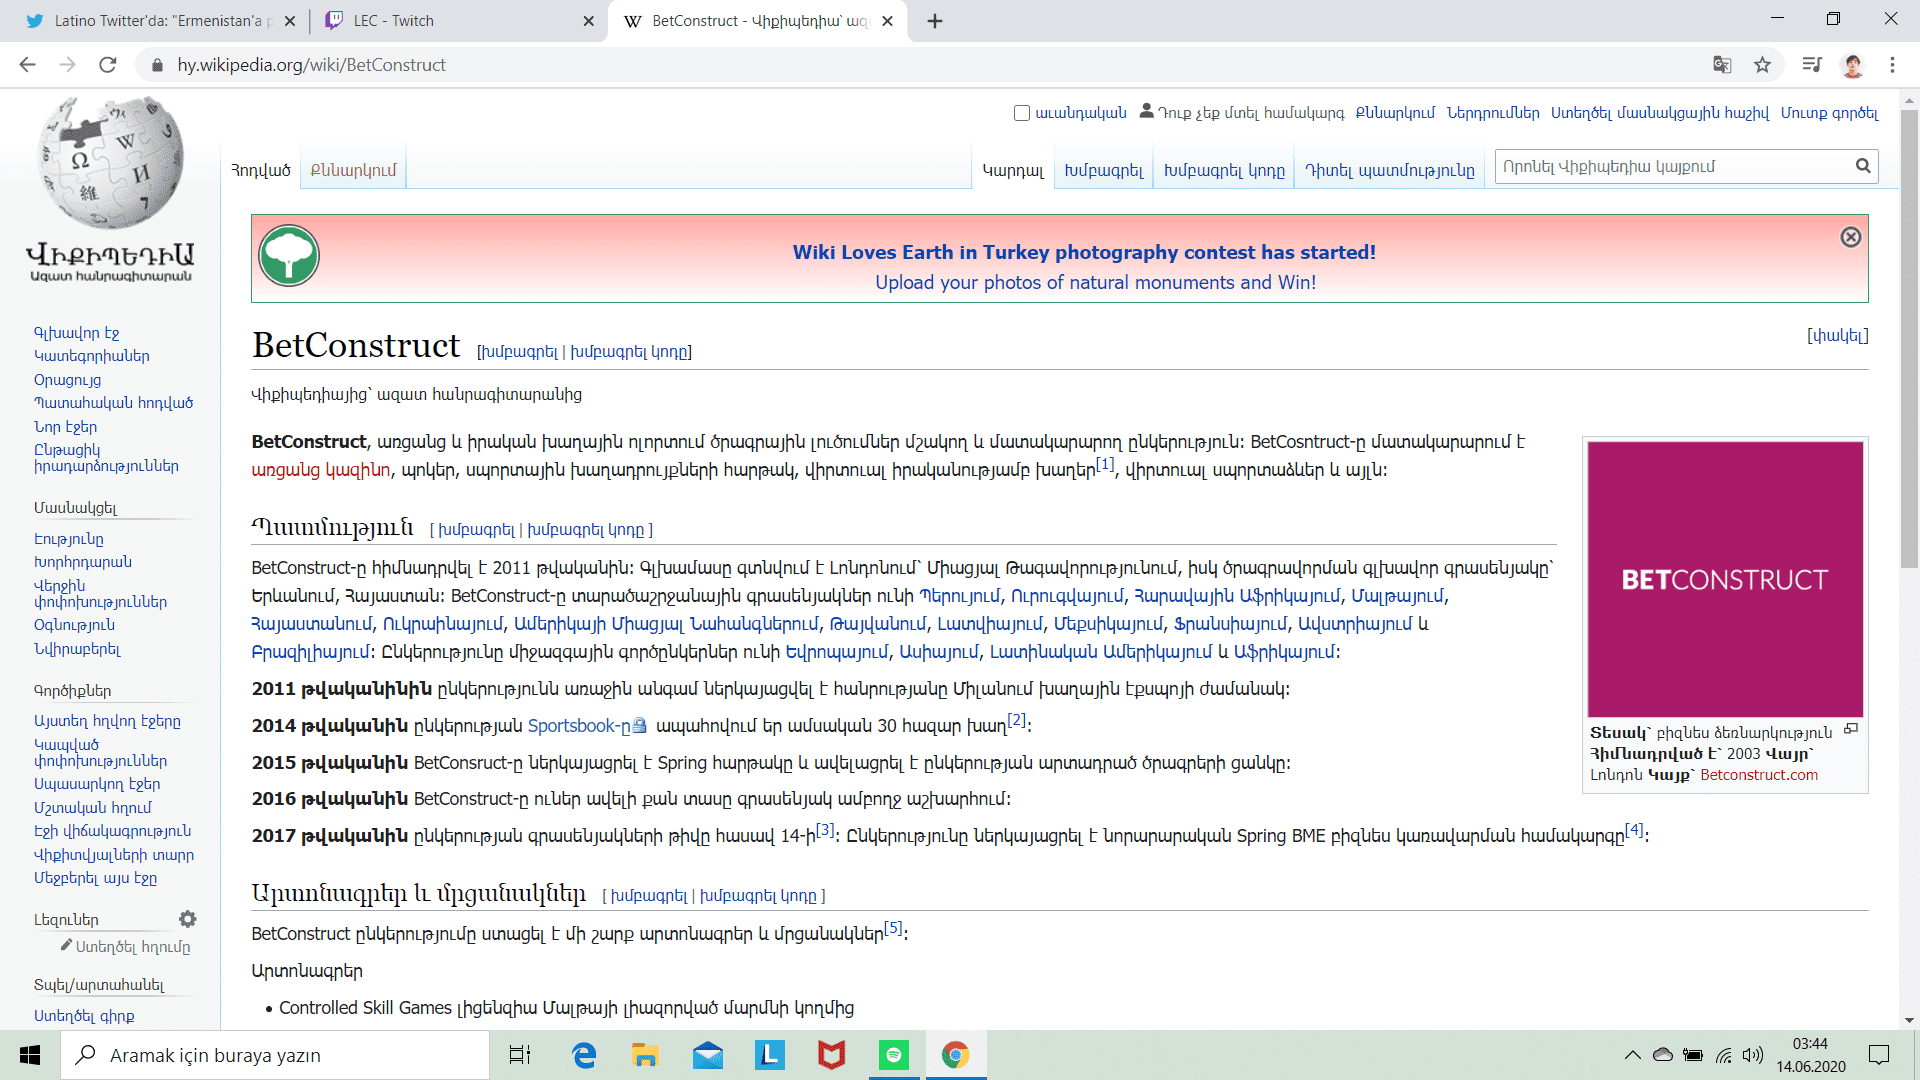The width and height of the screenshot is (1920, 1080).
Task: Open the Դիտել պատմությունը history tab
Action: pos(1390,170)
